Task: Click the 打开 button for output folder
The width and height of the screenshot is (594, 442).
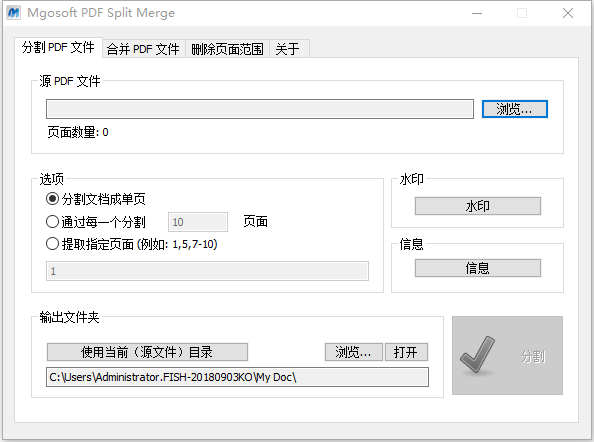Action: (406, 352)
